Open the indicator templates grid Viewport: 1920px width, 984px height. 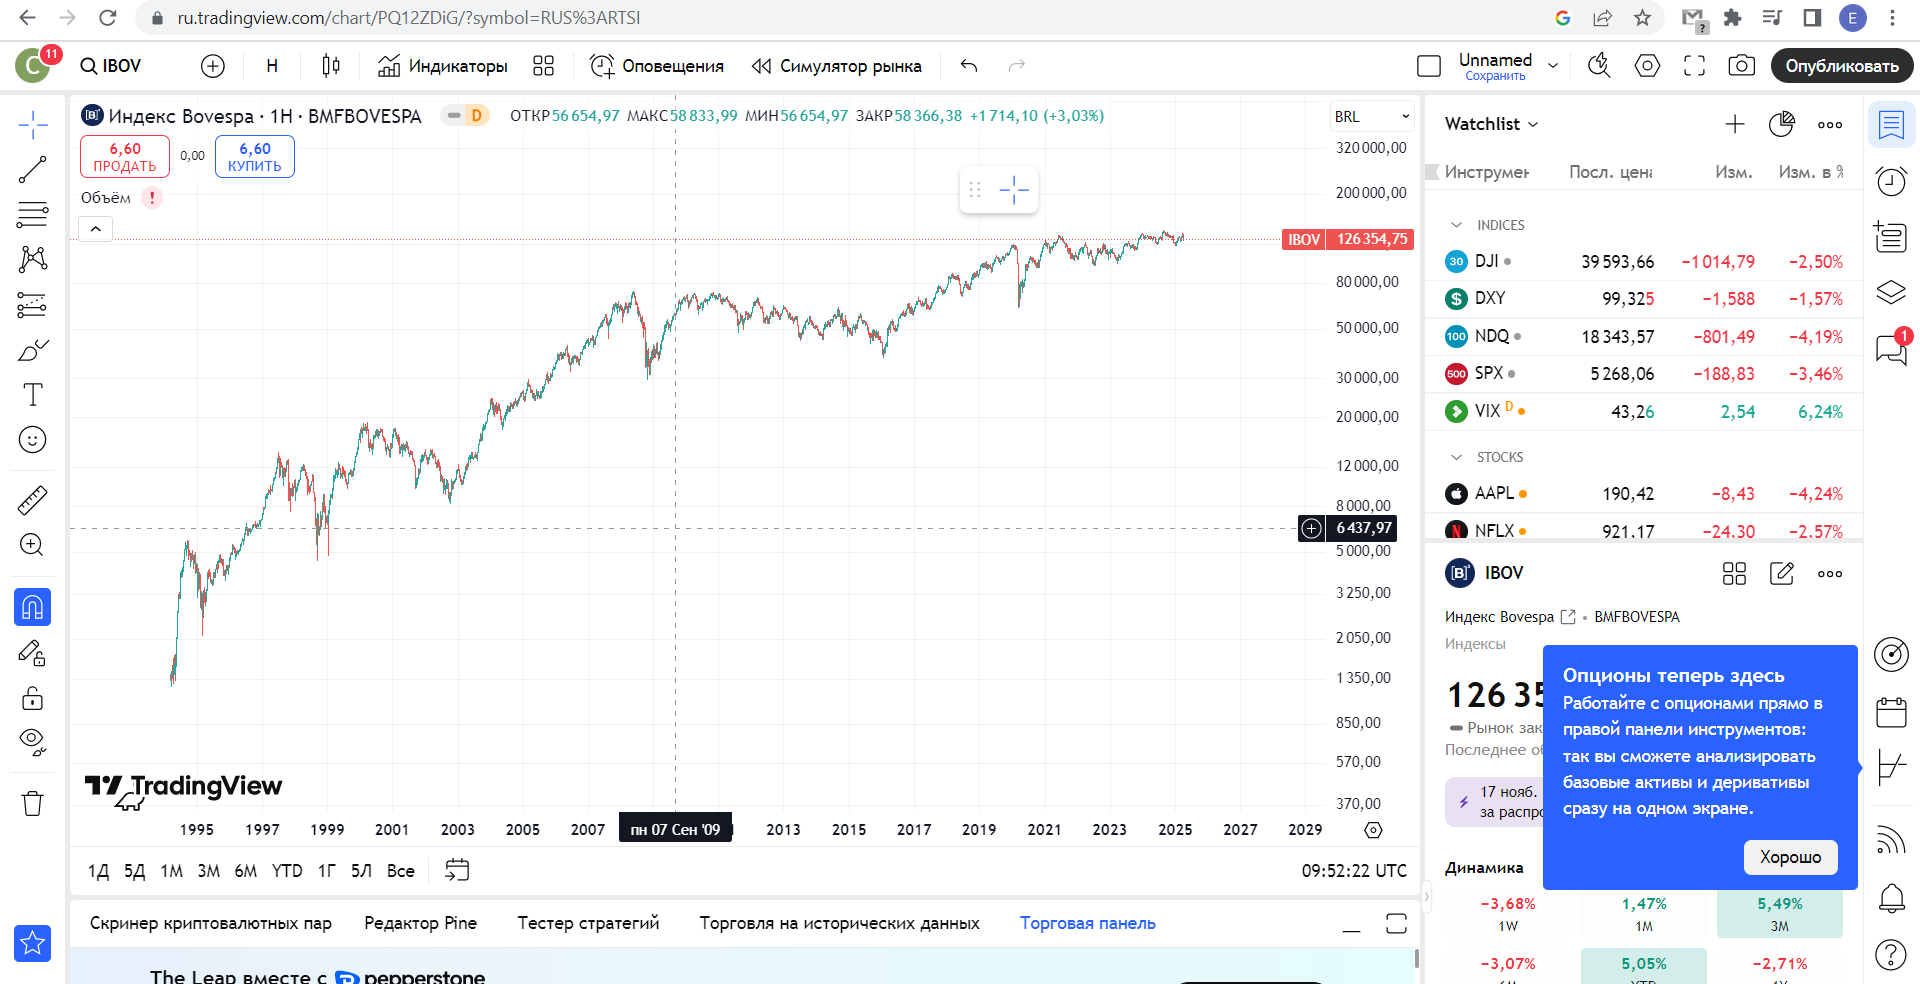543,66
